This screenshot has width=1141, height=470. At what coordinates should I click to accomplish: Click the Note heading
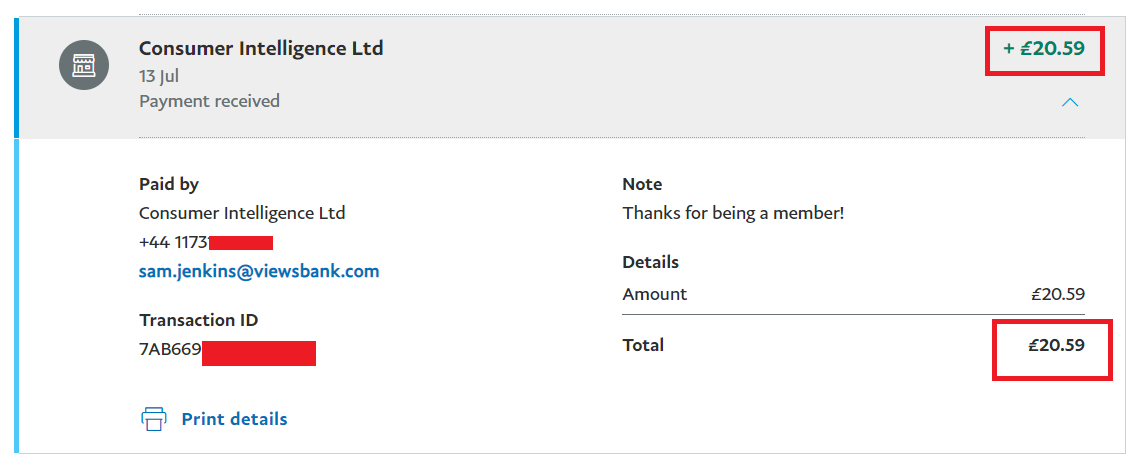point(643,184)
